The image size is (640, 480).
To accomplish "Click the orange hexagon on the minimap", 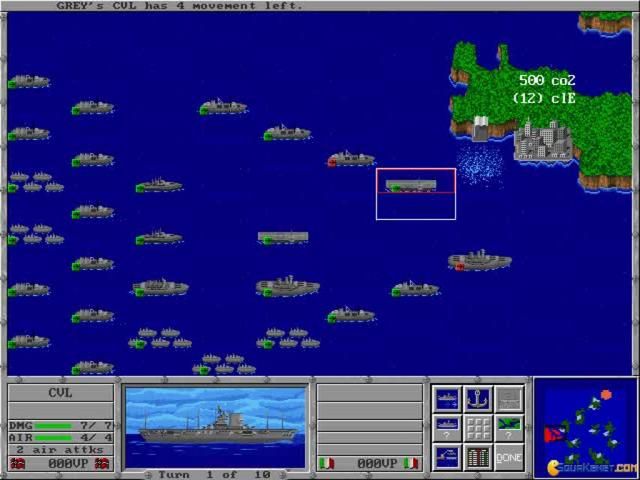I will tap(607, 395).
